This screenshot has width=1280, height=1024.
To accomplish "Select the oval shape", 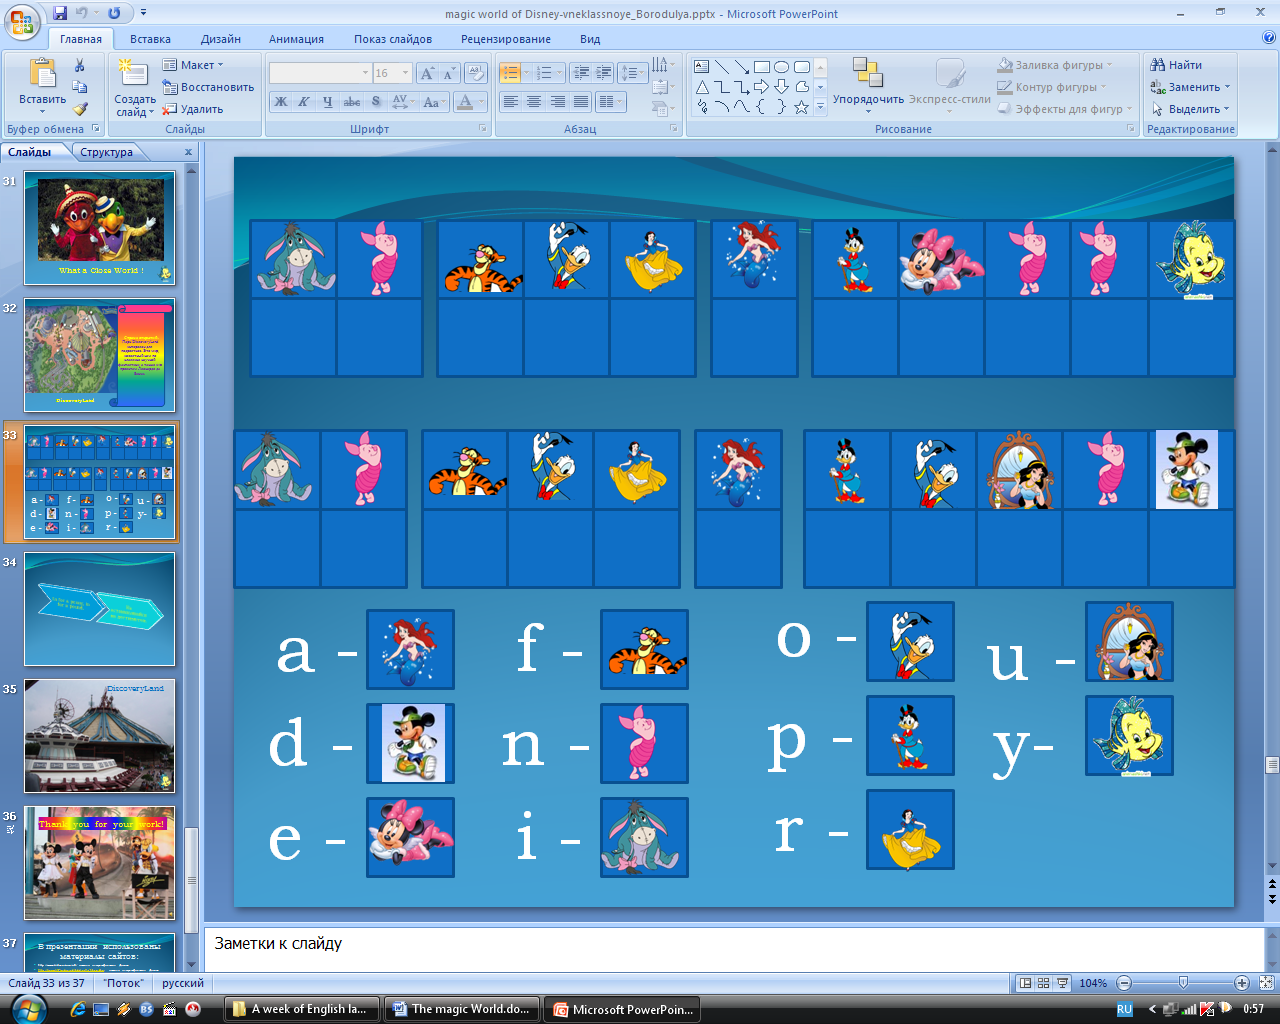I will [x=782, y=67].
